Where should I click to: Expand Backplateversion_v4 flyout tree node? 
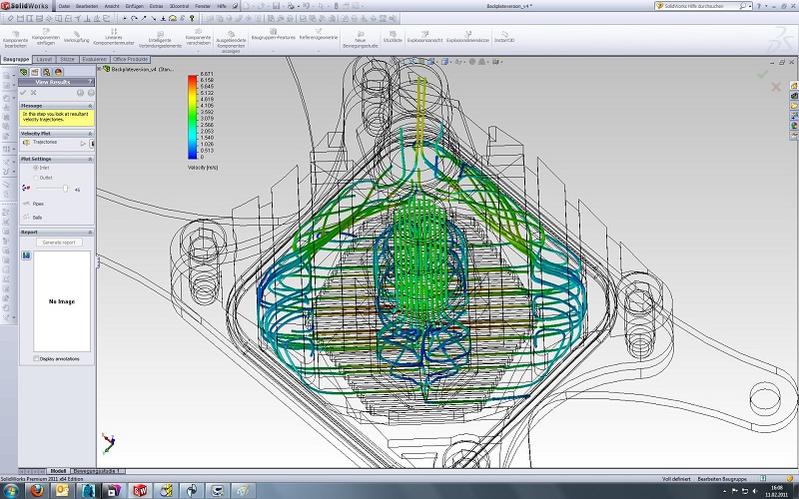click(x=100, y=69)
